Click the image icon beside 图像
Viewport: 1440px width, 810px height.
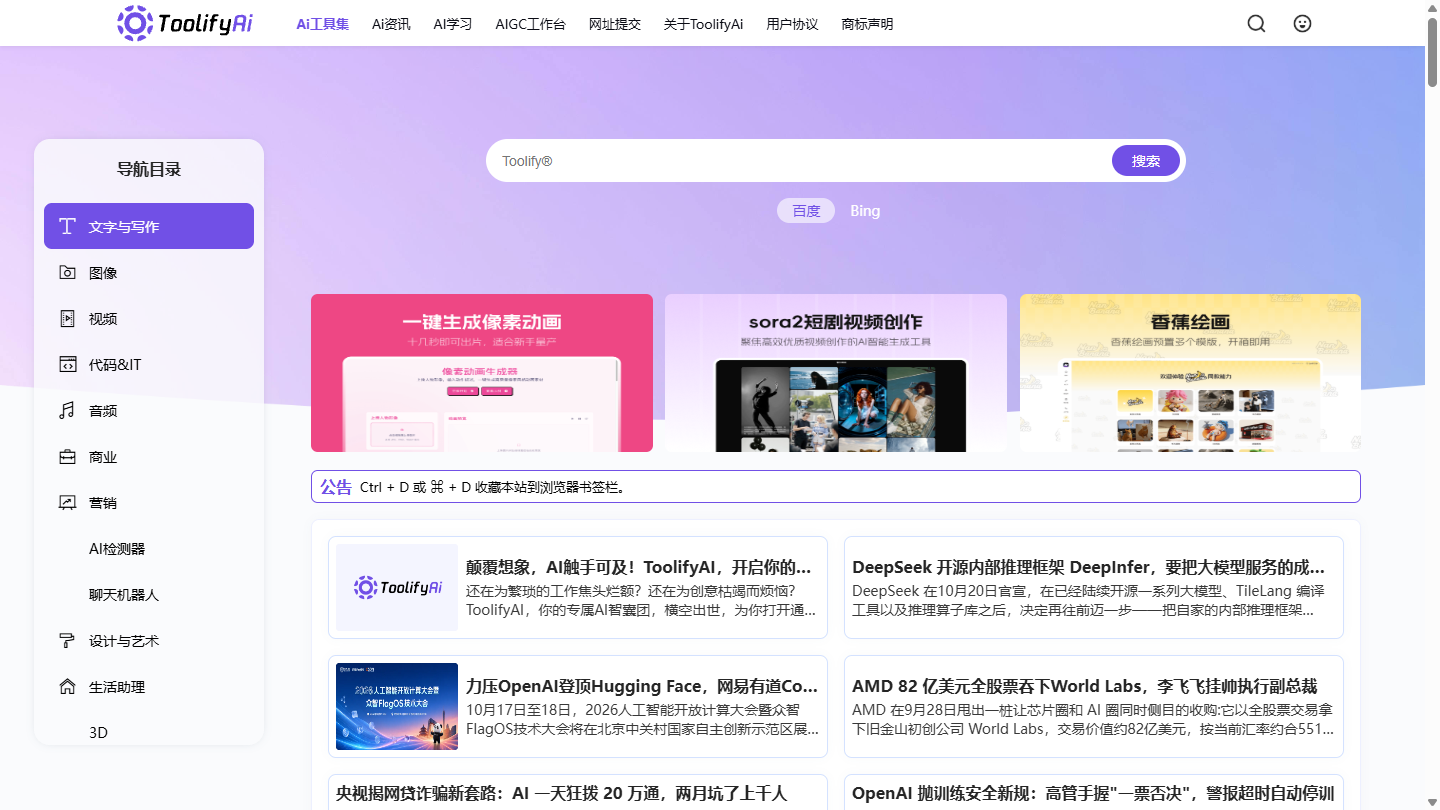tap(67, 272)
